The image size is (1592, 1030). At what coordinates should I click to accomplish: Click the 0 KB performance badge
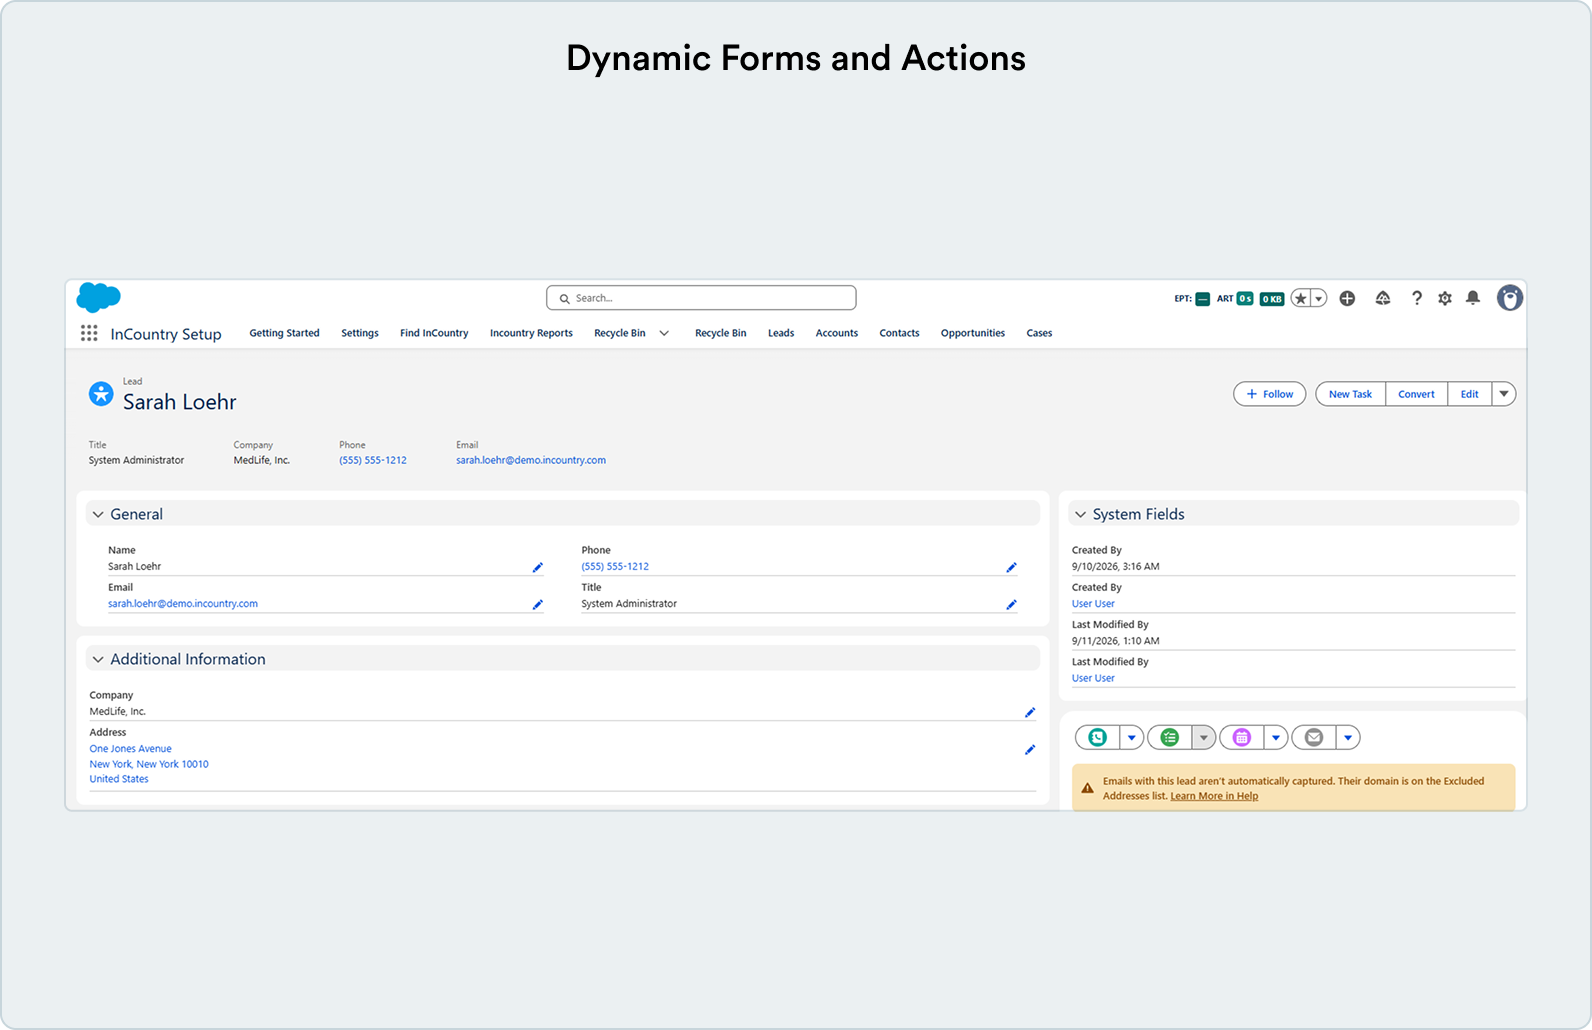click(x=1272, y=298)
